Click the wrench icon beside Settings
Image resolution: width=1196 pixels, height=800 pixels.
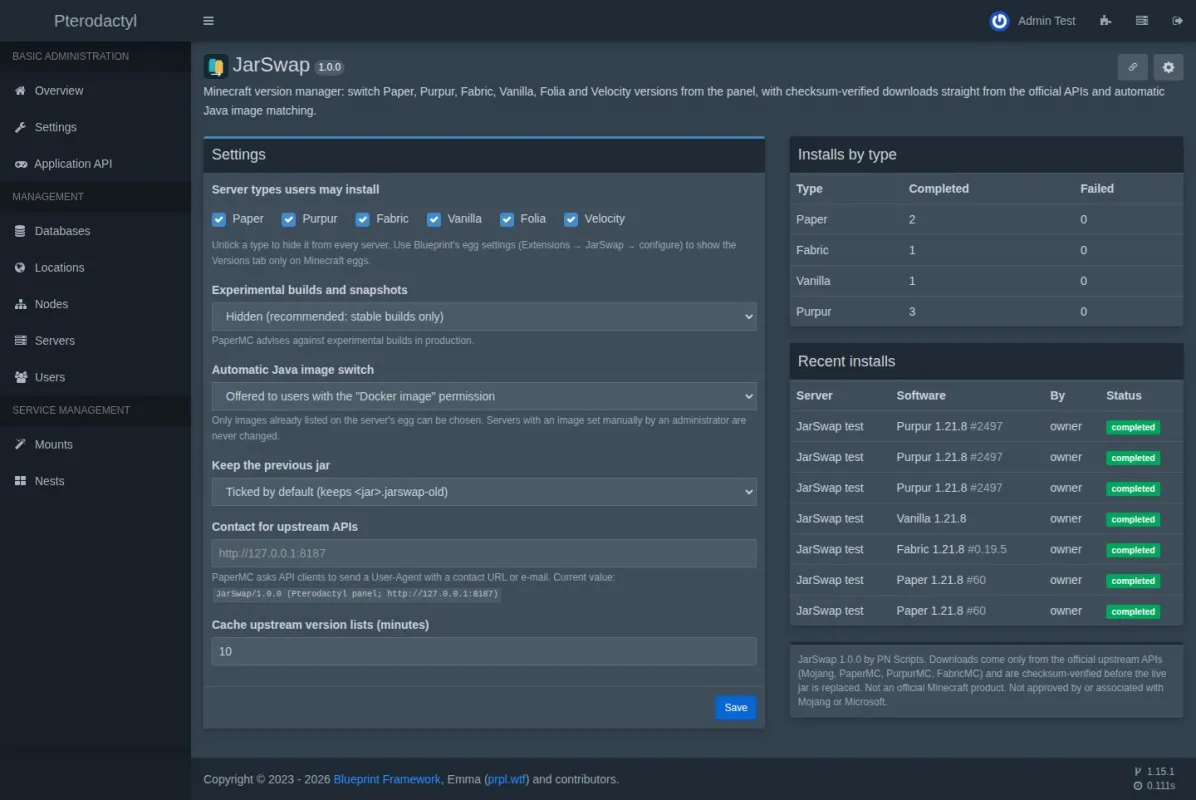click(x=21, y=127)
